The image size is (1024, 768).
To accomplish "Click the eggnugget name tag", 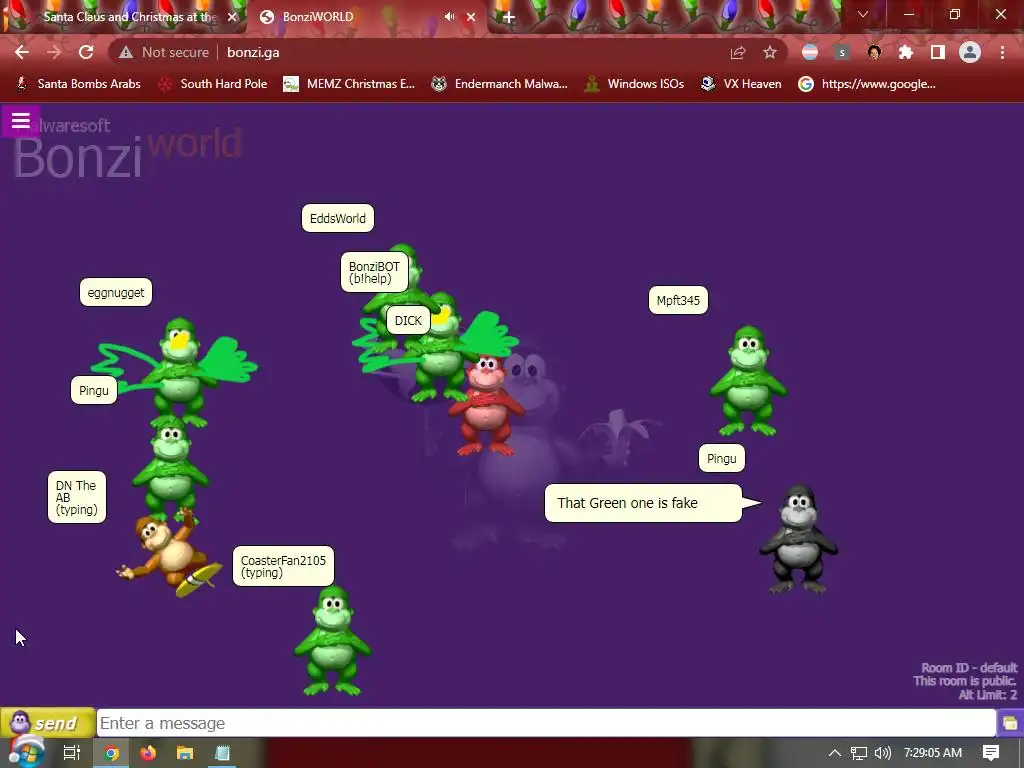I will point(116,293).
